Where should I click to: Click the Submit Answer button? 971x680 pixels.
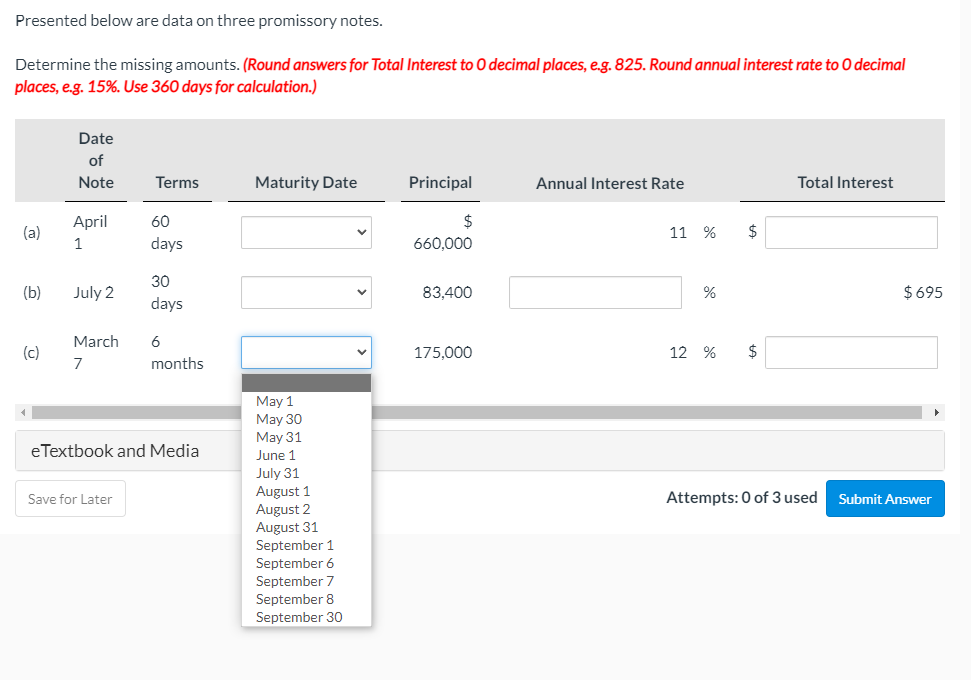(884, 498)
